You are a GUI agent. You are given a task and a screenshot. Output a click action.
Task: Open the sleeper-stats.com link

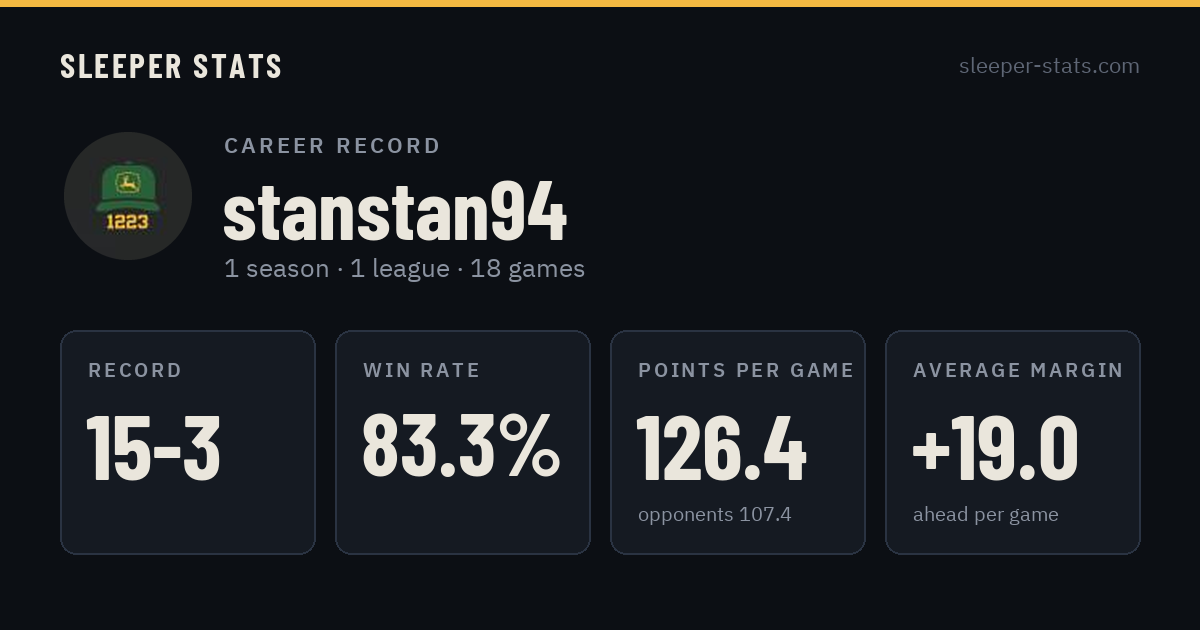[x=1049, y=66]
